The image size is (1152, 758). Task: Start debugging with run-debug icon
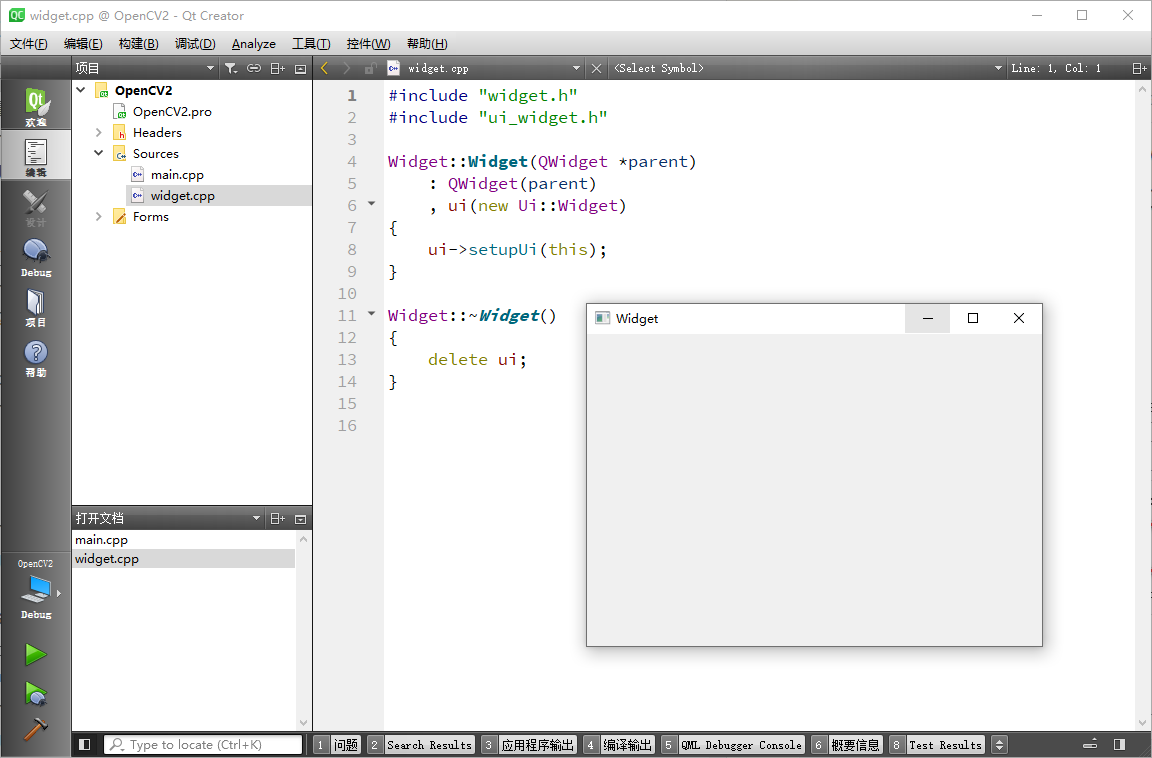pos(35,693)
